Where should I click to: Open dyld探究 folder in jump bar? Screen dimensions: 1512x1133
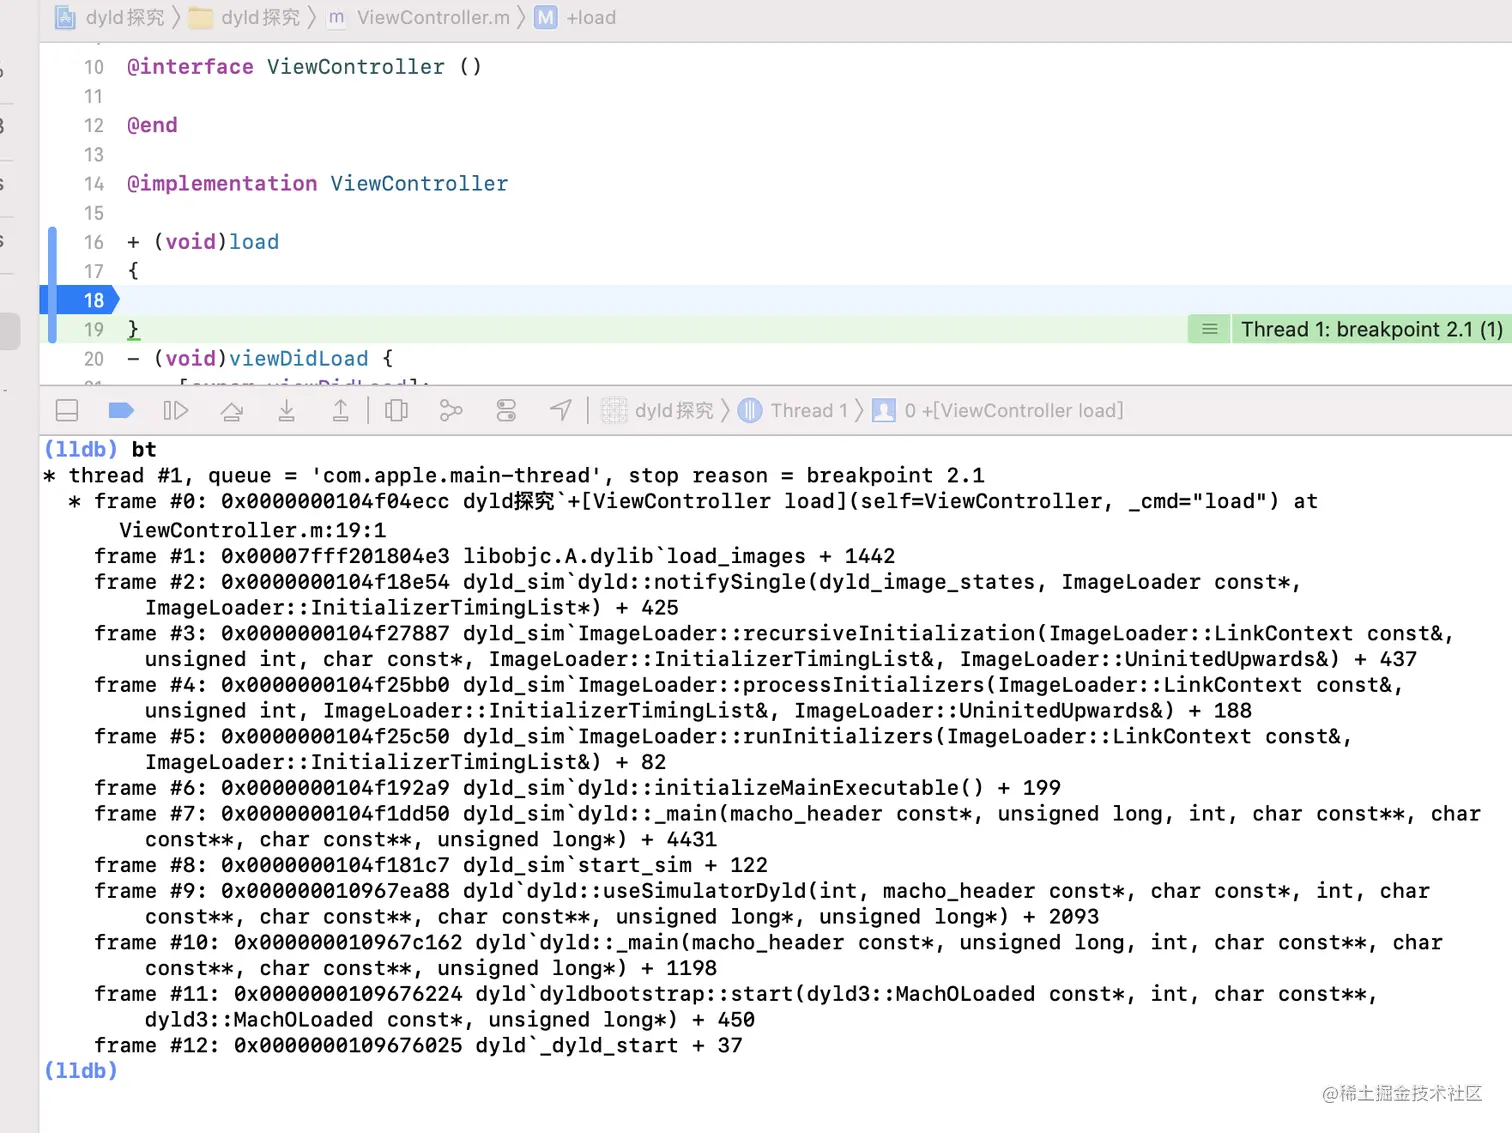(x=245, y=17)
